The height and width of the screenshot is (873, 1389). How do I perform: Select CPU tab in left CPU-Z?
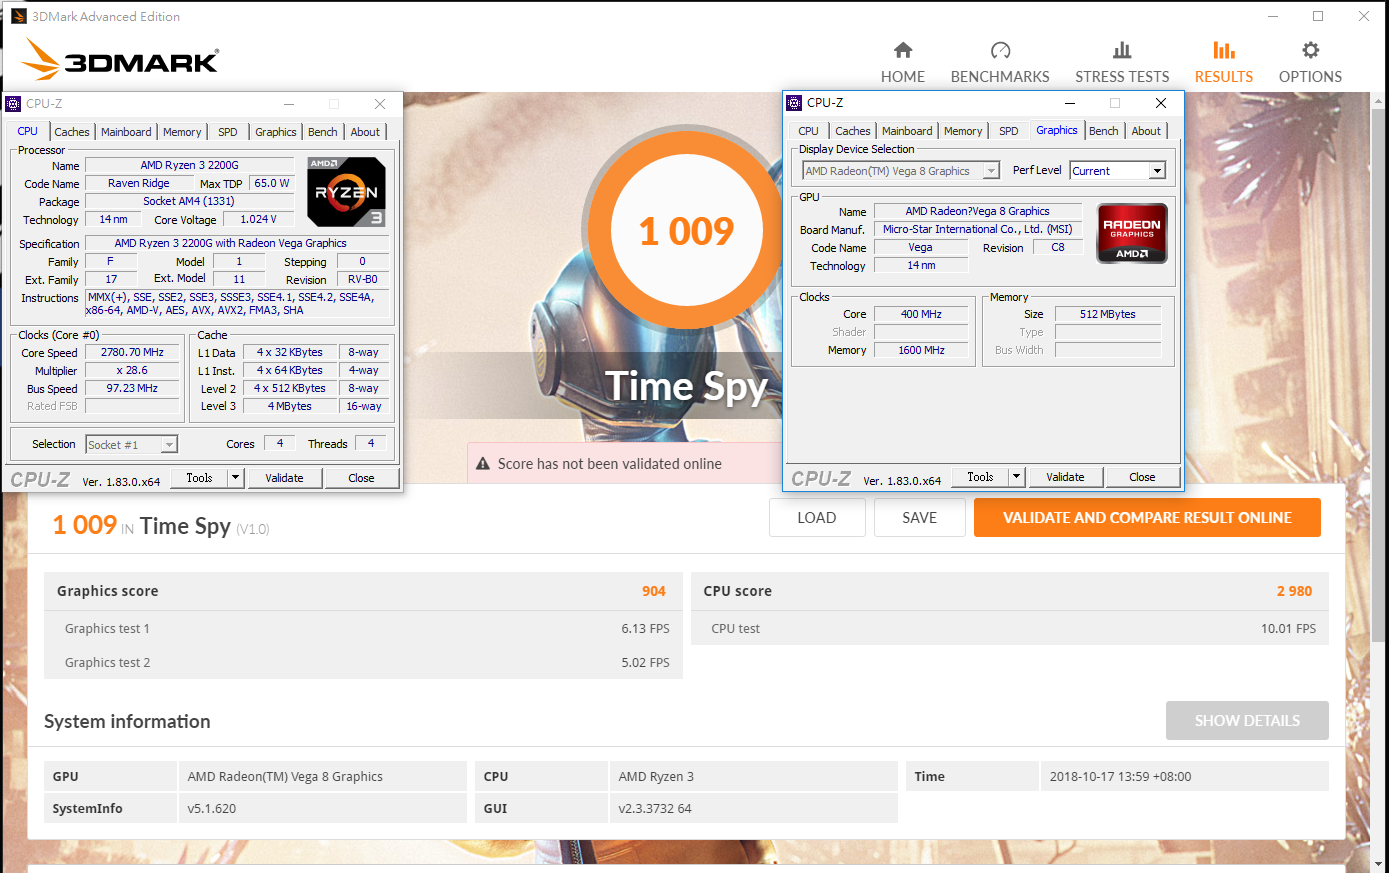tap(28, 131)
